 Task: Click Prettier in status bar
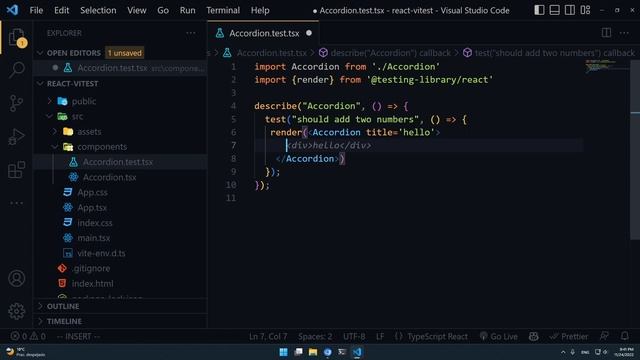click(x=569, y=336)
